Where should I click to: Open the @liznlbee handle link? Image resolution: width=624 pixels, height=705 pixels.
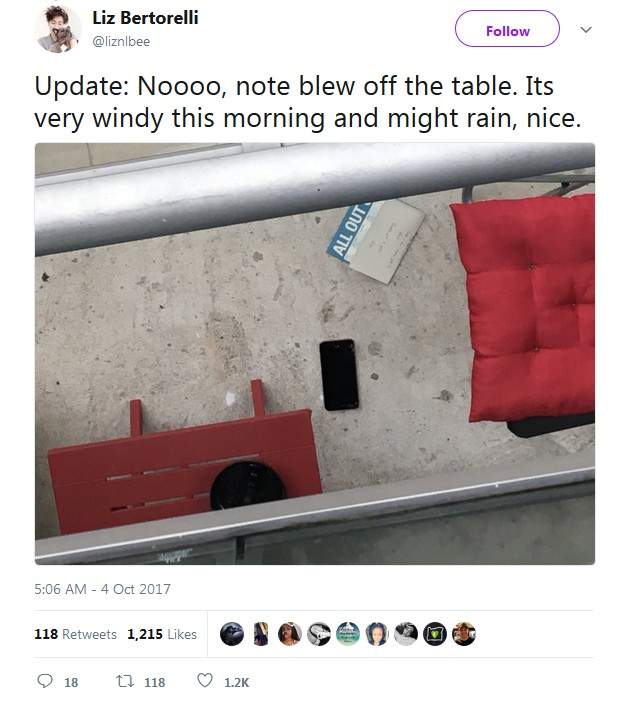click(121, 41)
